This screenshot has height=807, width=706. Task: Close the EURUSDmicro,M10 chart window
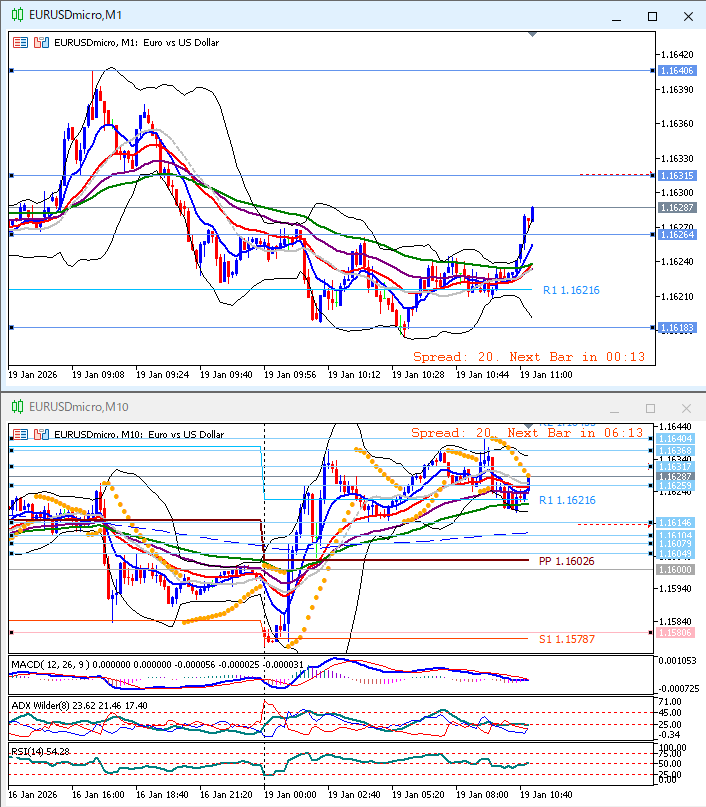coord(686,408)
